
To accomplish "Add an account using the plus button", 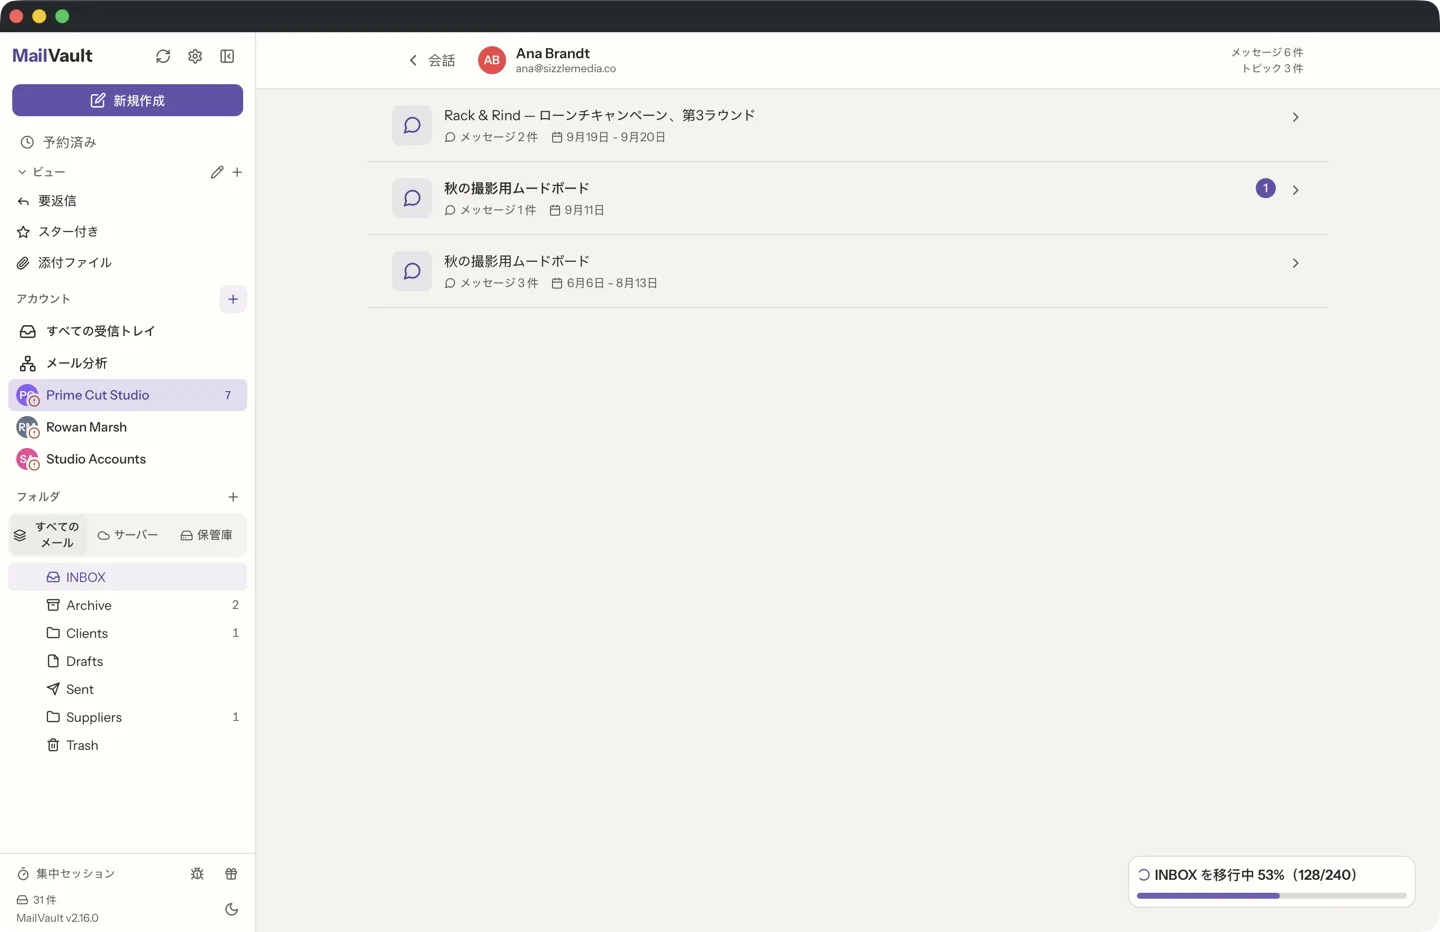I will click(x=233, y=299).
